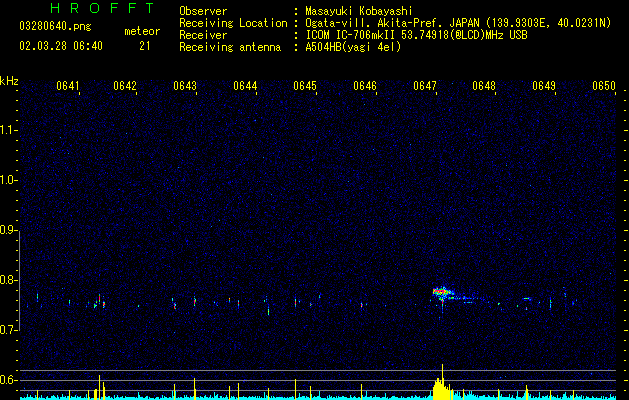Click the 0650 time marker

604,86
